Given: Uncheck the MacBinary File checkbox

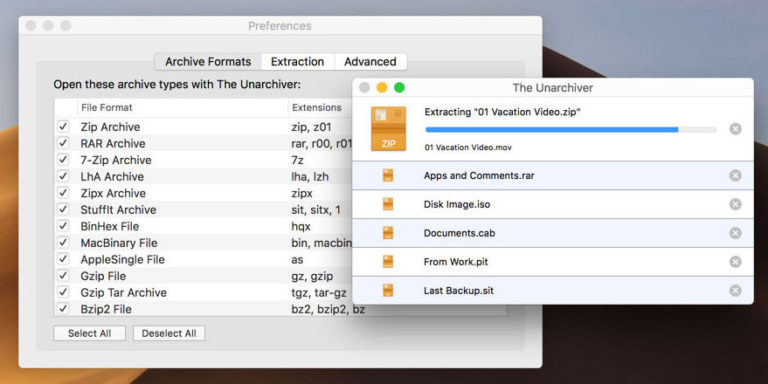Looking at the screenshot, I should [63, 243].
